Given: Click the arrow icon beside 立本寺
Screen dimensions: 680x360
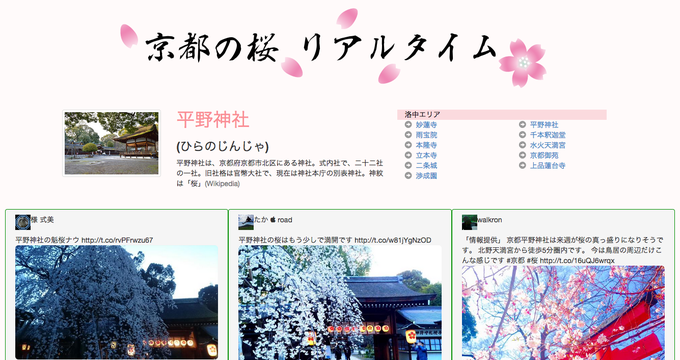Looking at the screenshot, I should coord(408,155).
